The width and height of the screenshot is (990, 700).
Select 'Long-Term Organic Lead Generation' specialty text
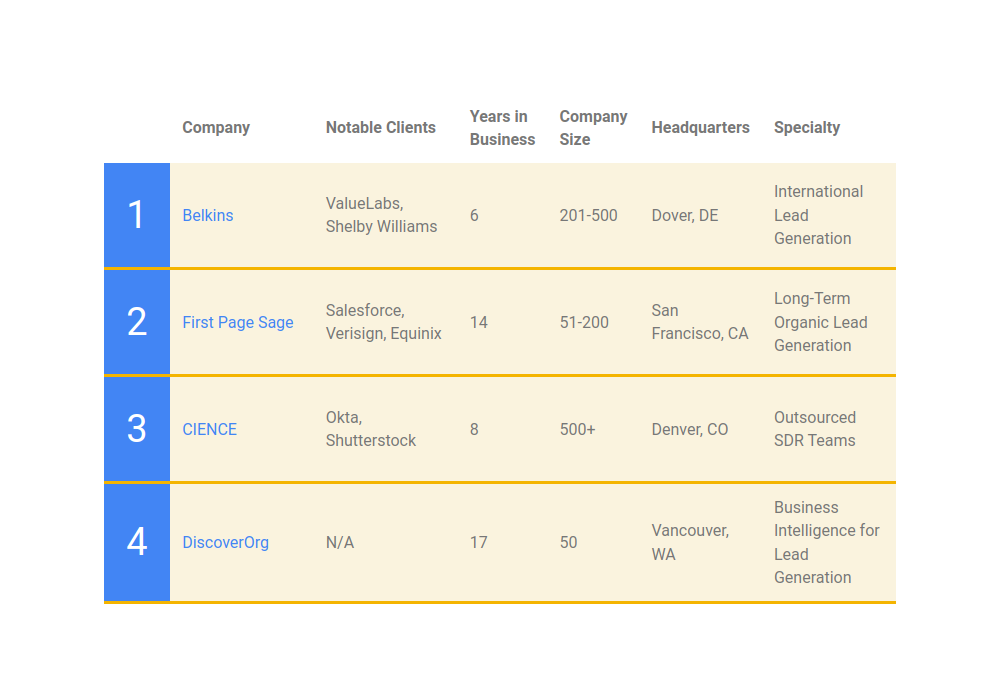click(x=821, y=323)
